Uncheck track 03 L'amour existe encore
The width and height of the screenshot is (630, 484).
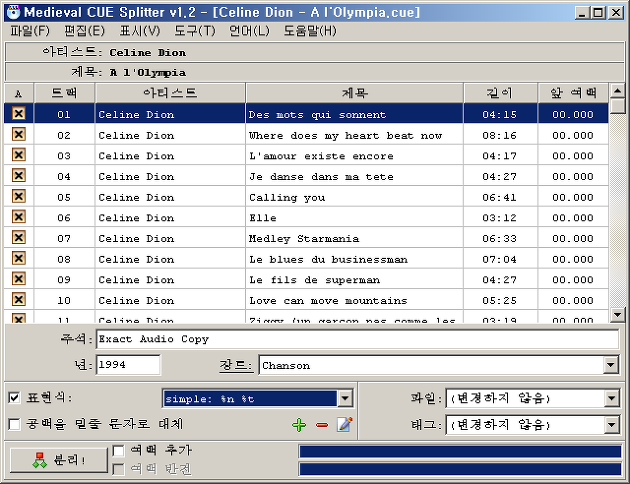coord(18,155)
